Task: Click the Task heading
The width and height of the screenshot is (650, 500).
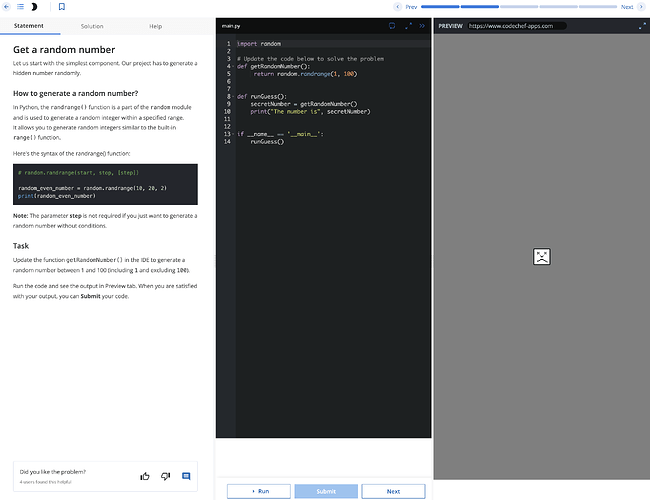Action: [21, 246]
